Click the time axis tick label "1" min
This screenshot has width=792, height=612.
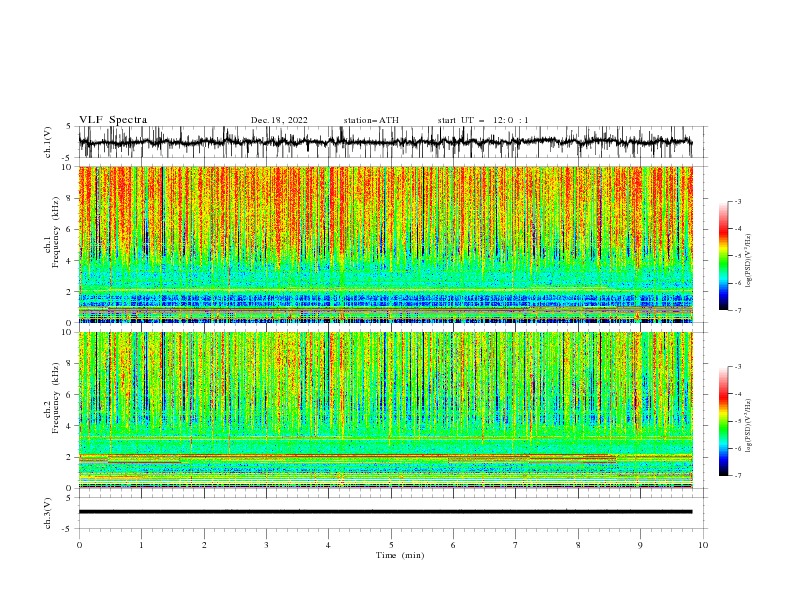pos(141,545)
